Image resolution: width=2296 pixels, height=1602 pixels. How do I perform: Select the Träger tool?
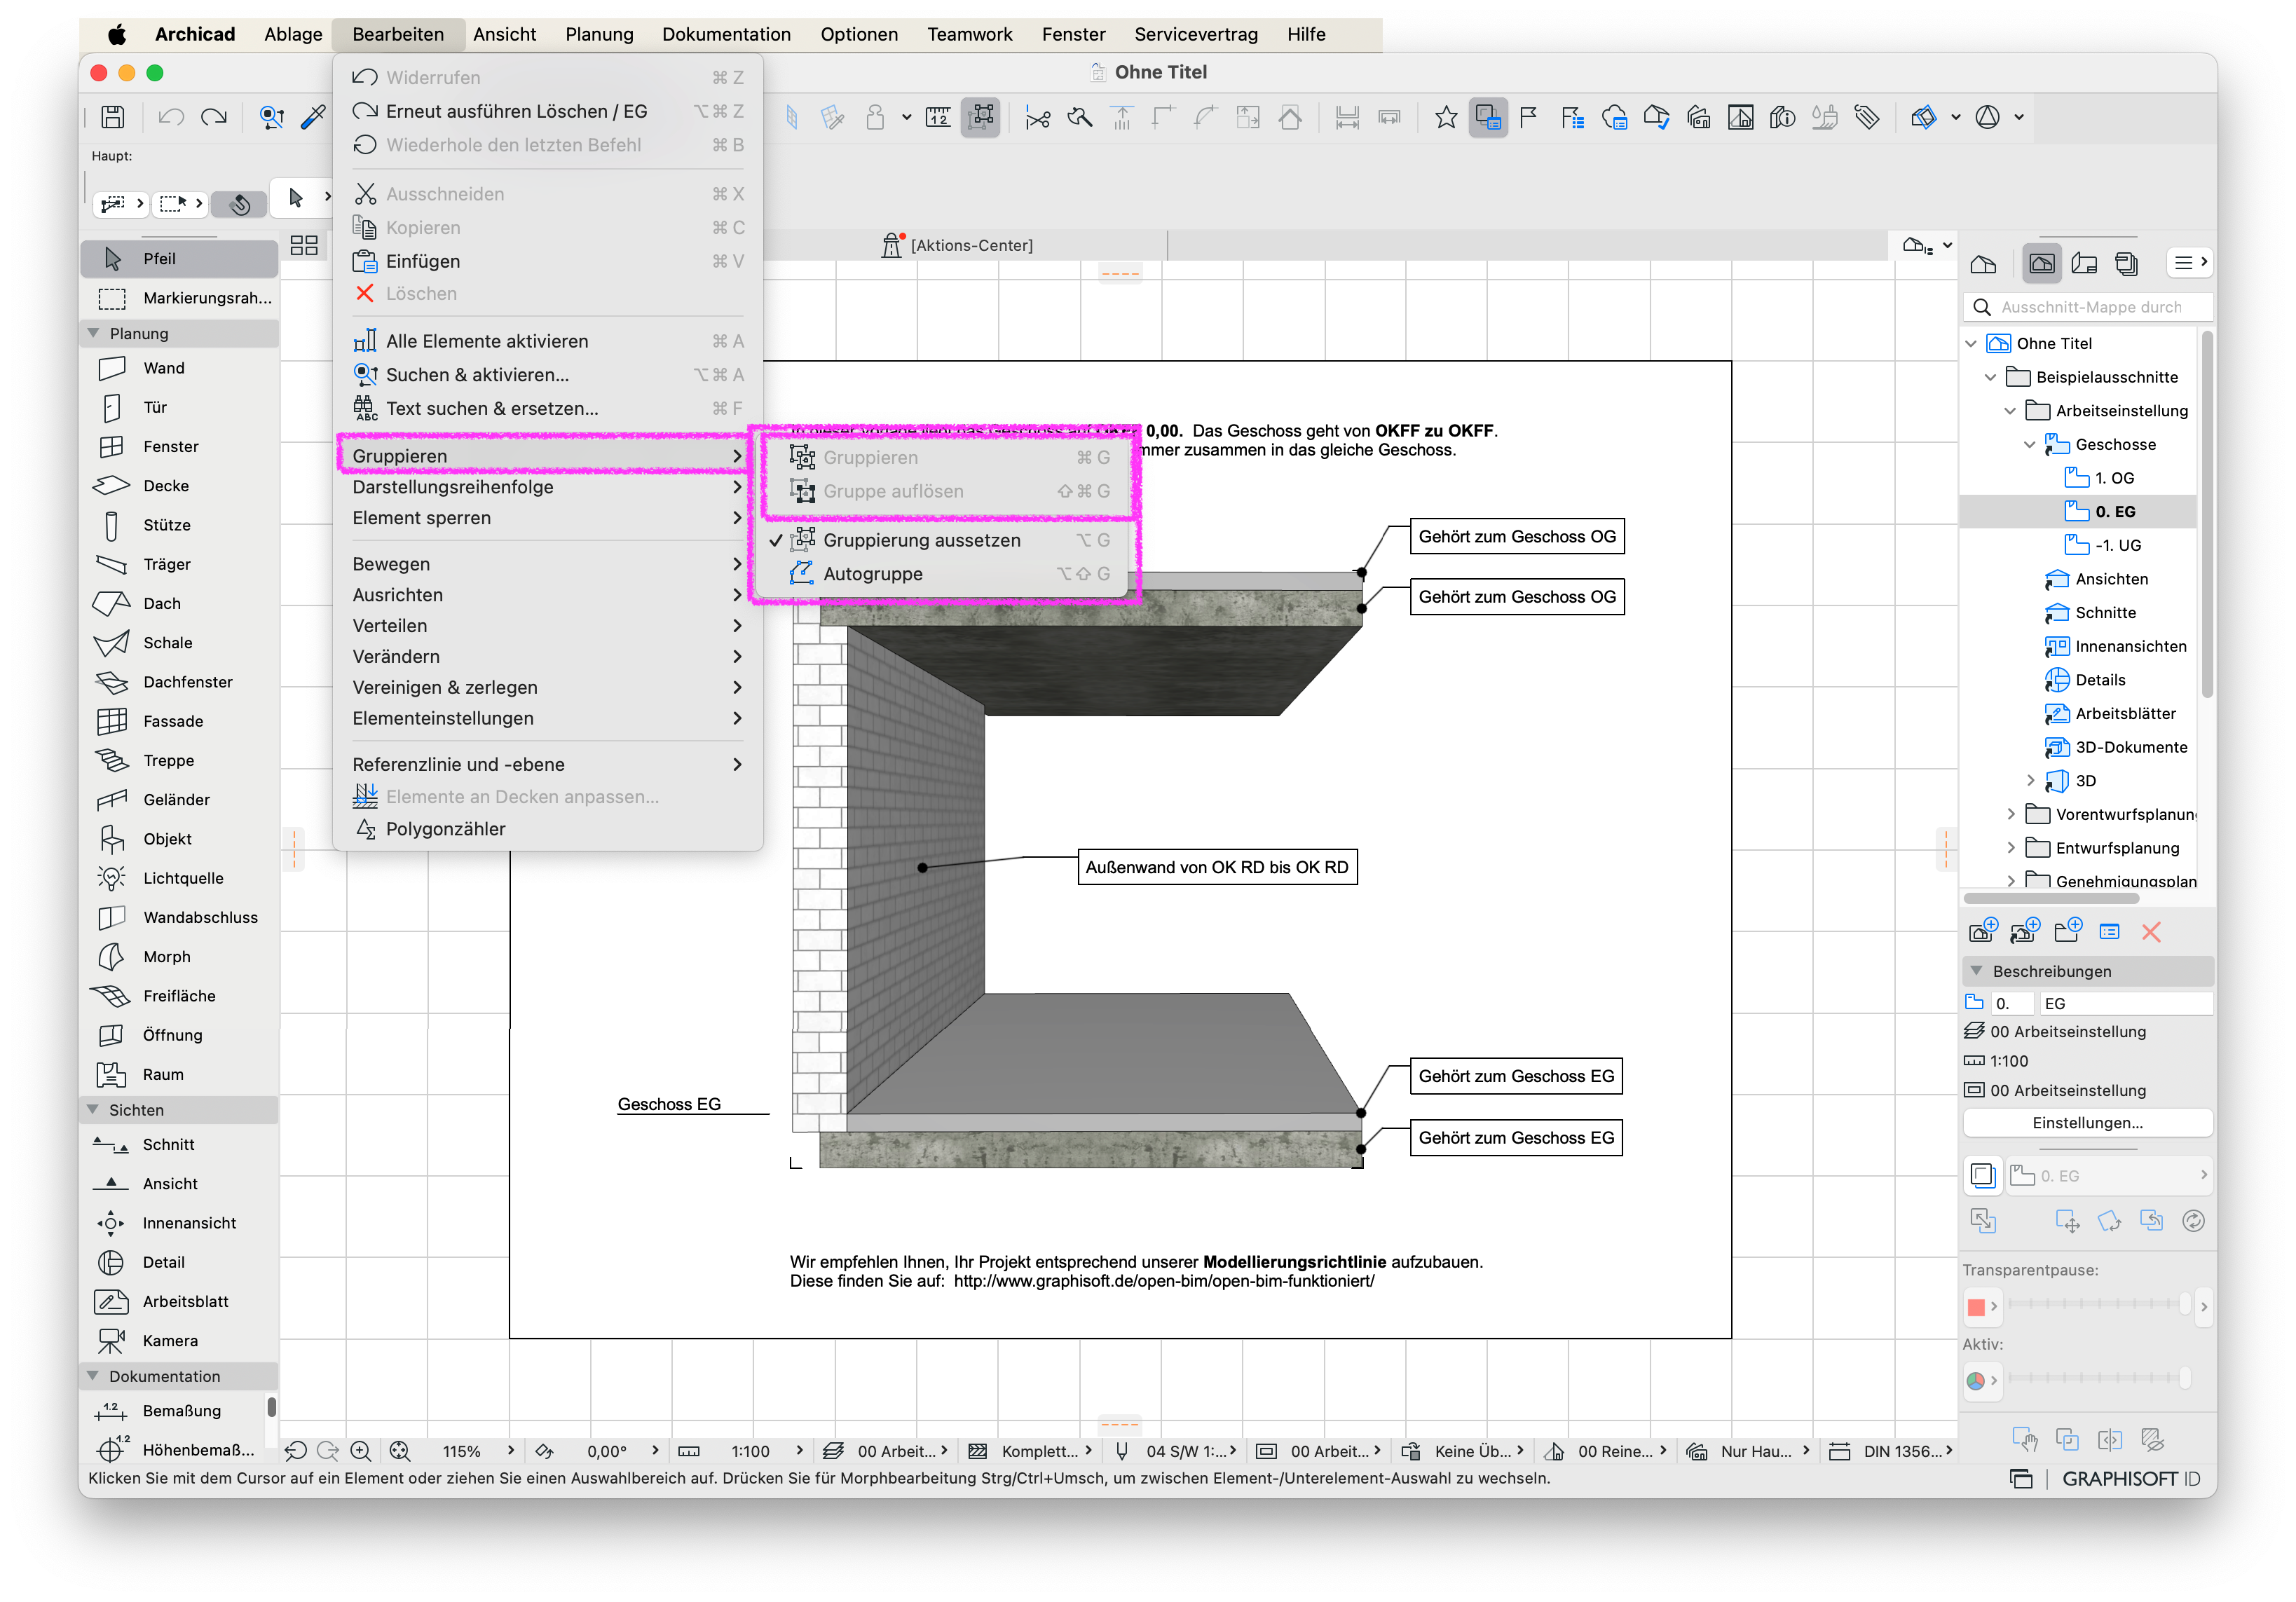178,564
